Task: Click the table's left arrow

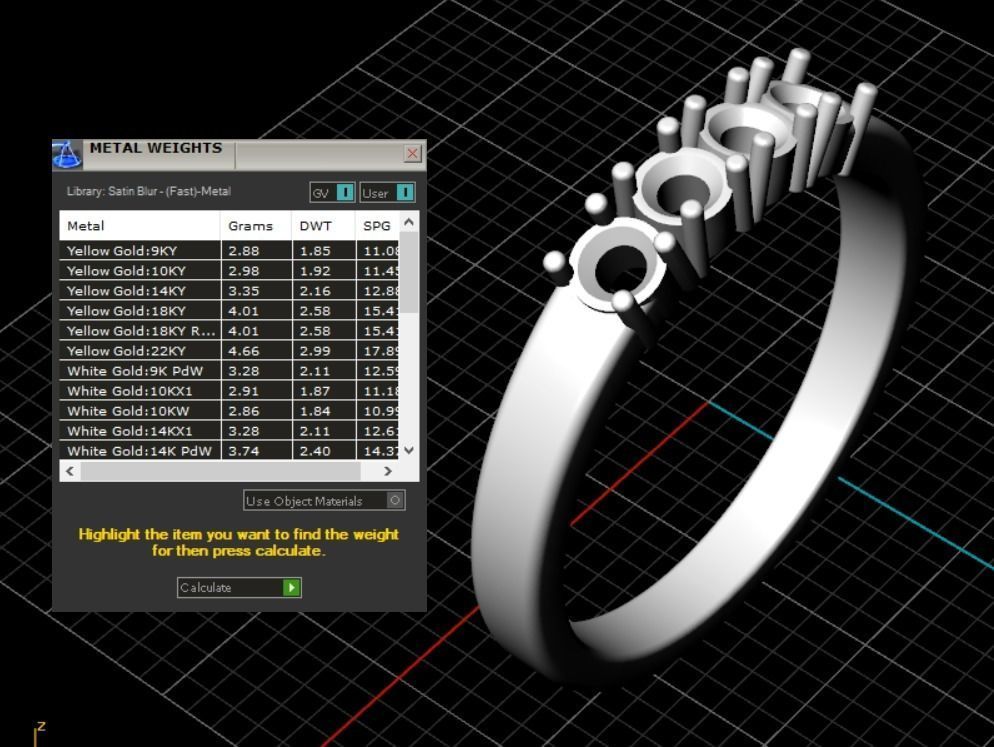Action: pyautogui.click(x=70, y=471)
